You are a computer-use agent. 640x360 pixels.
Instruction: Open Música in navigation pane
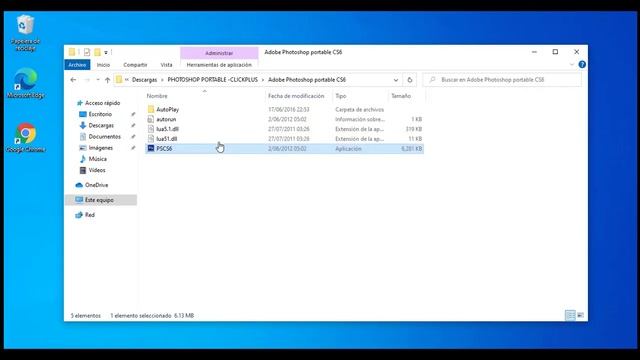98,159
